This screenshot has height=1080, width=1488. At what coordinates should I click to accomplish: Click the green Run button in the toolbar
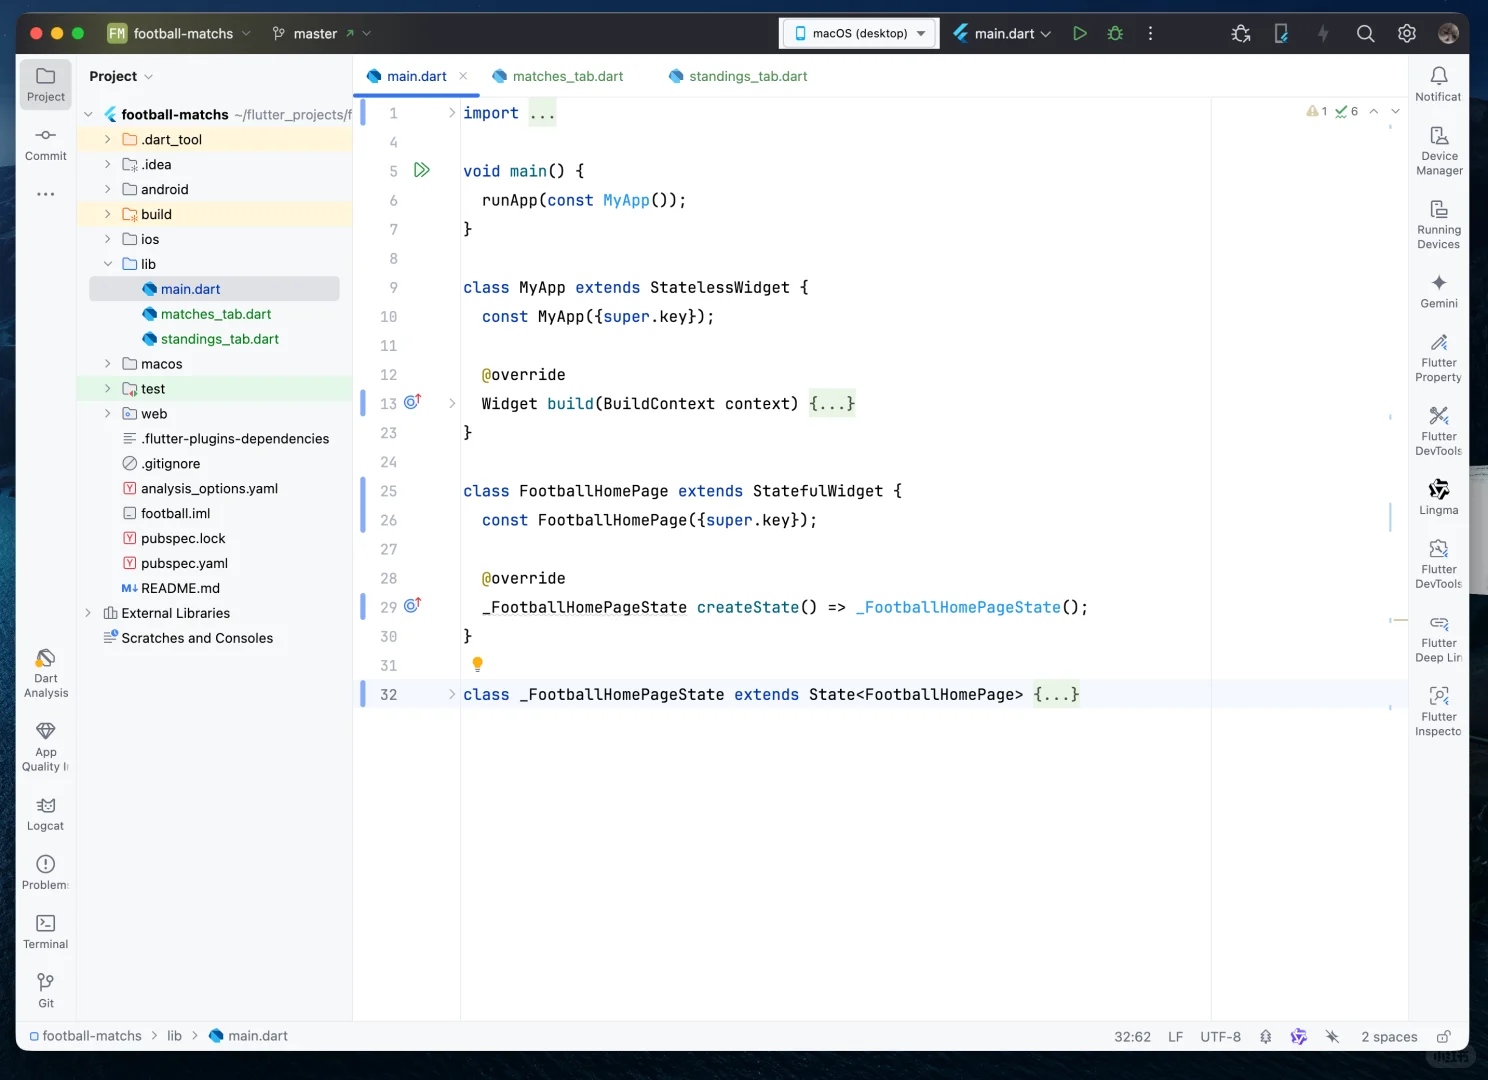(x=1079, y=33)
